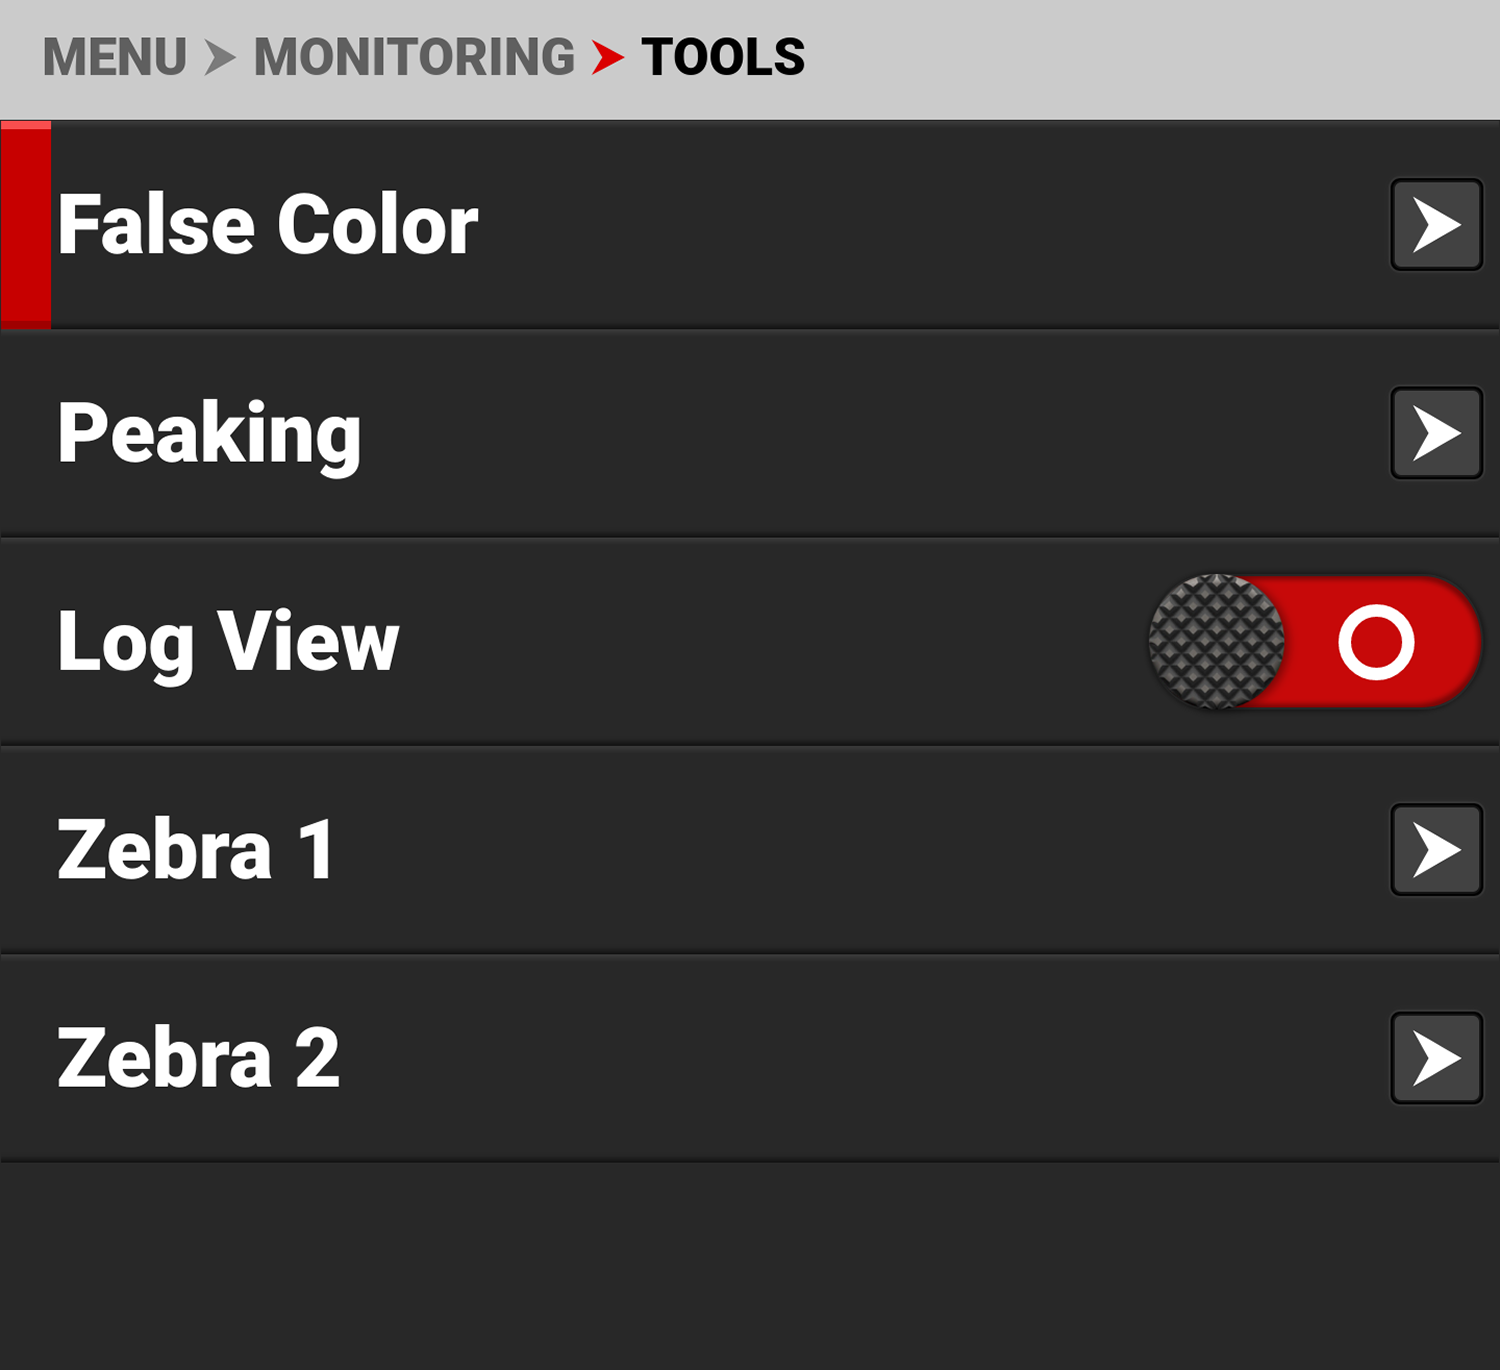Open Zebra 1 options via arrow icon
This screenshot has width=1500, height=1370.
[1436, 850]
